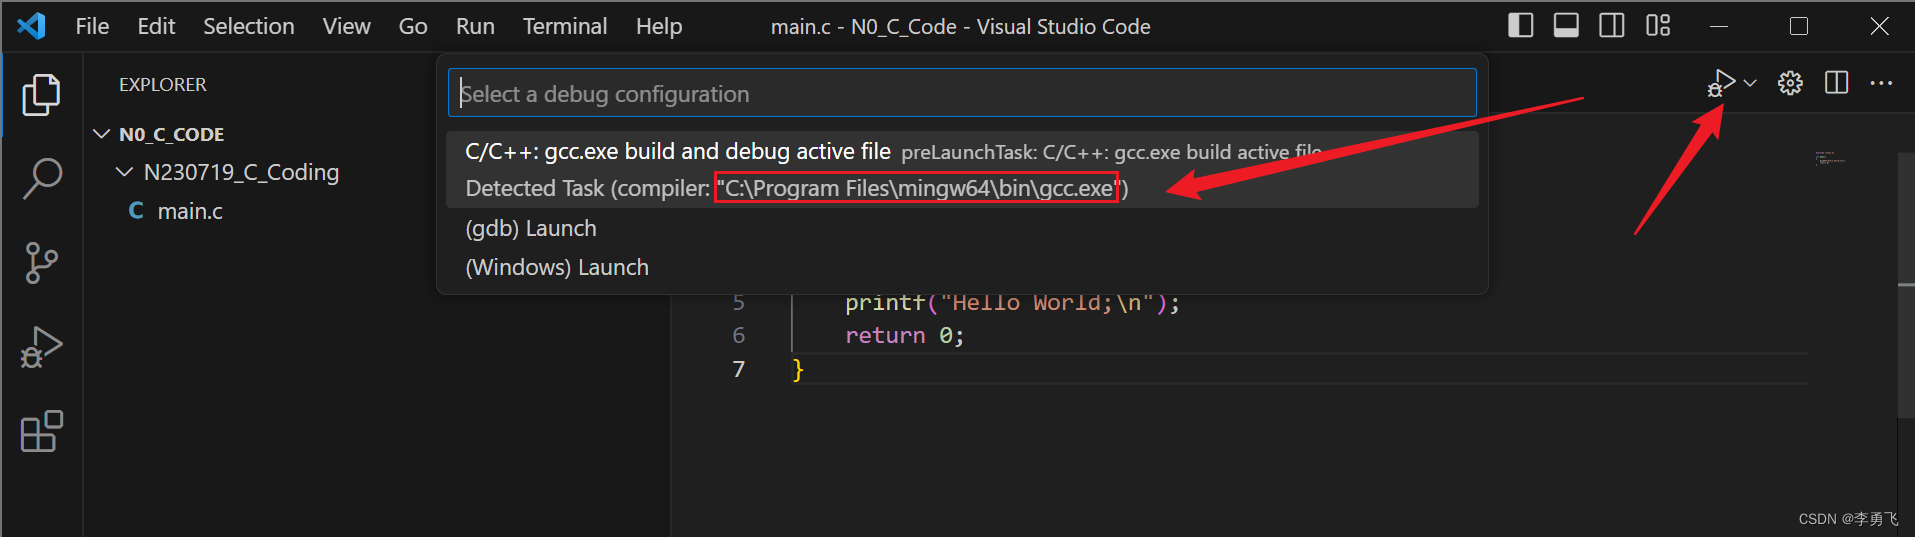Open the run button dropdown arrow
1915x537 pixels.
[x=1750, y=83]
